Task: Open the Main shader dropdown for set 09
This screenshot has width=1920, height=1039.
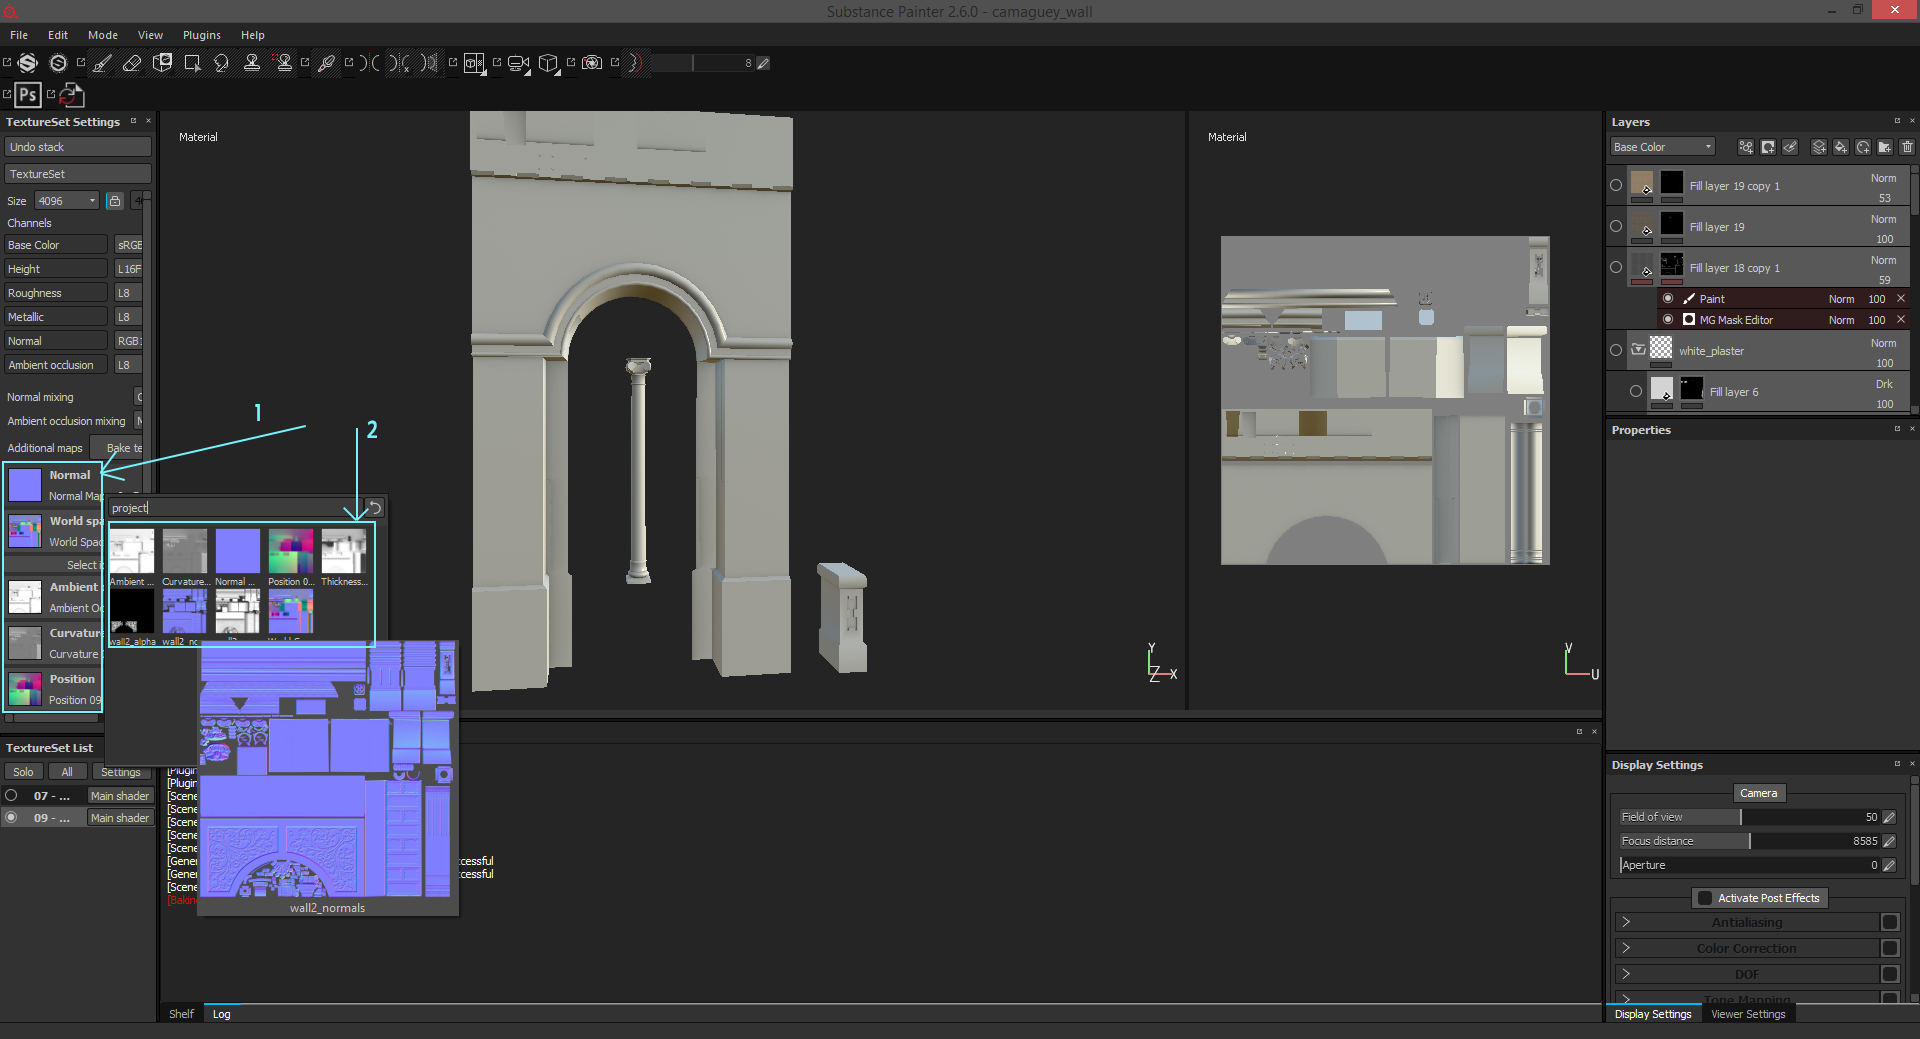Action: coord(120,818)
